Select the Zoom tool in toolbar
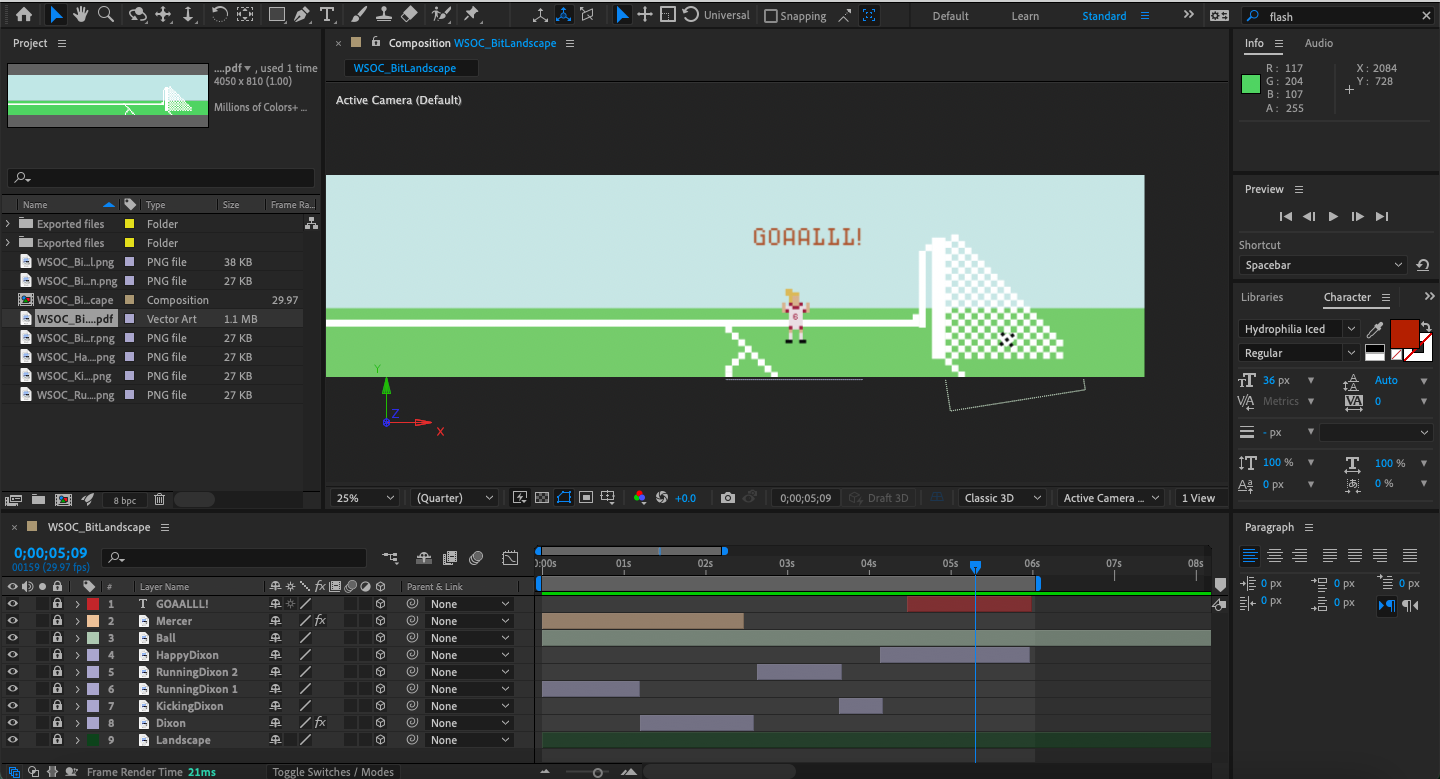The width and height of the screenshot is (1440, 779). (x=106, y=15)
